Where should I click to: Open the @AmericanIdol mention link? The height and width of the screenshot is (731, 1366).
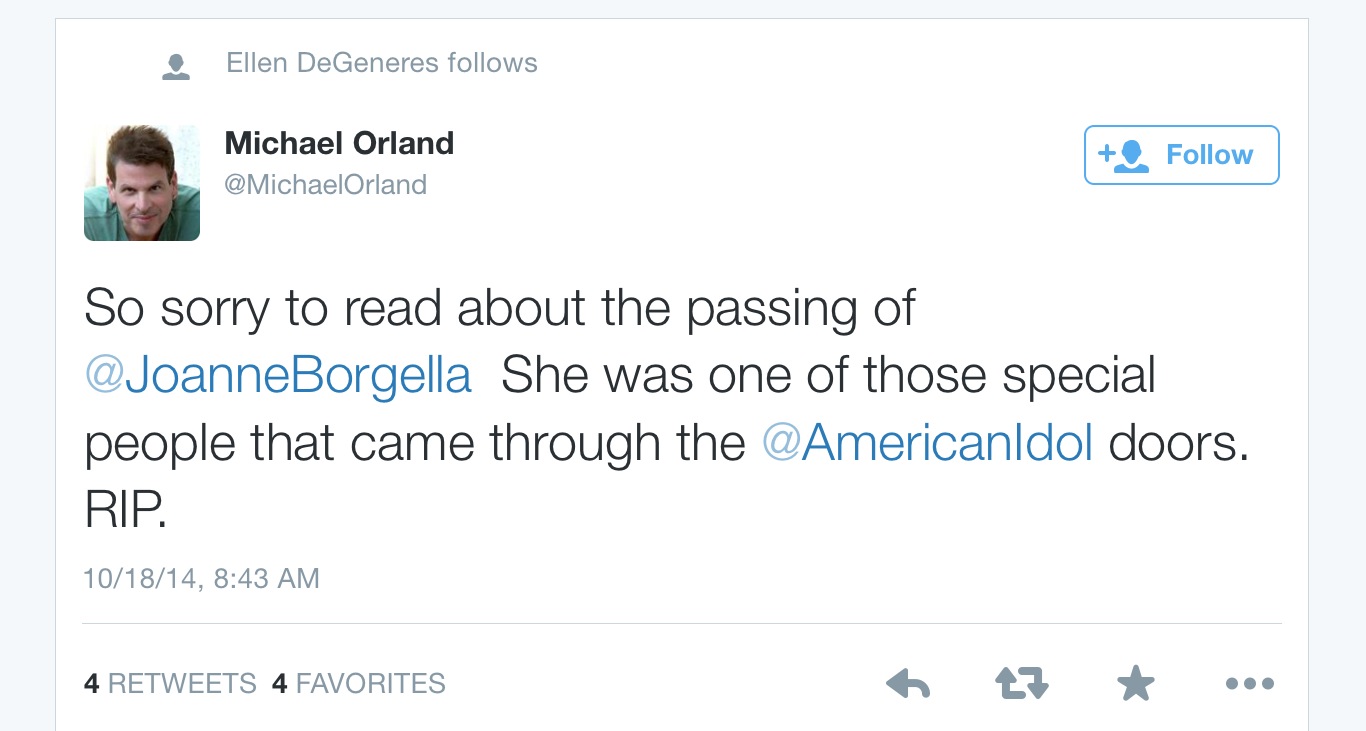(x=927, y=443)
